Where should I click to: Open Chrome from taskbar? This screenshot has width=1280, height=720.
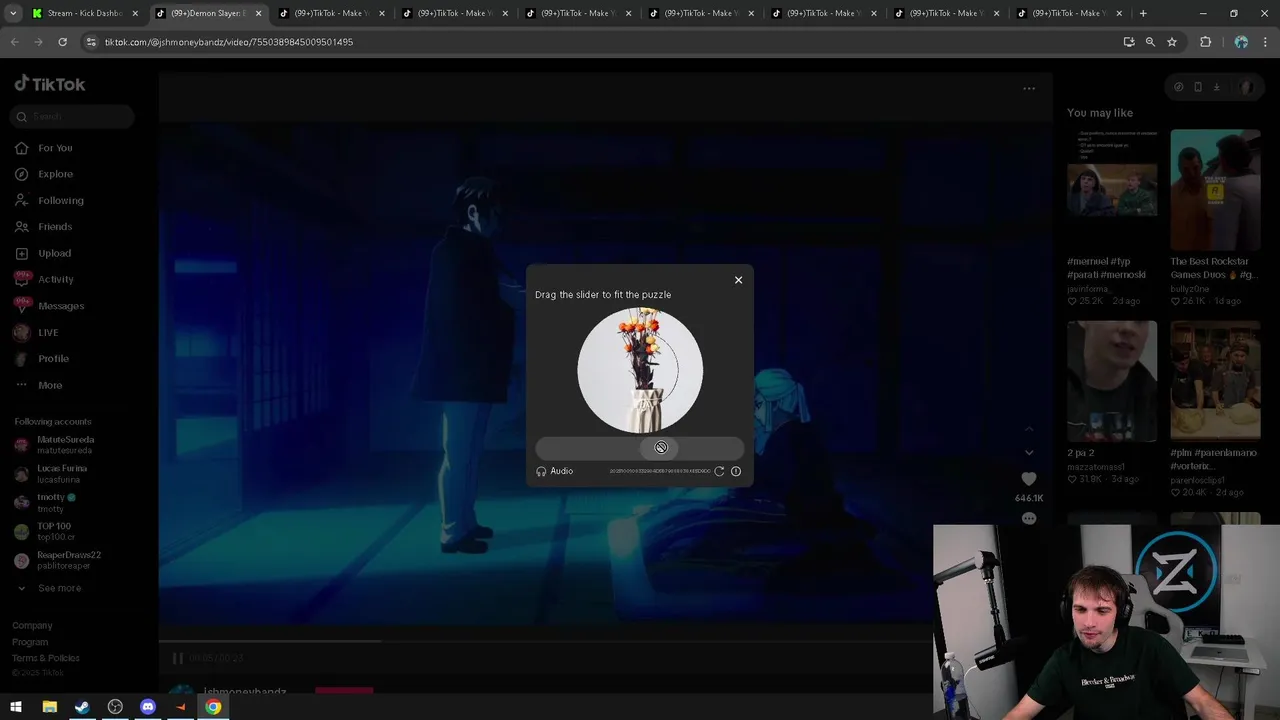[213, 707]
